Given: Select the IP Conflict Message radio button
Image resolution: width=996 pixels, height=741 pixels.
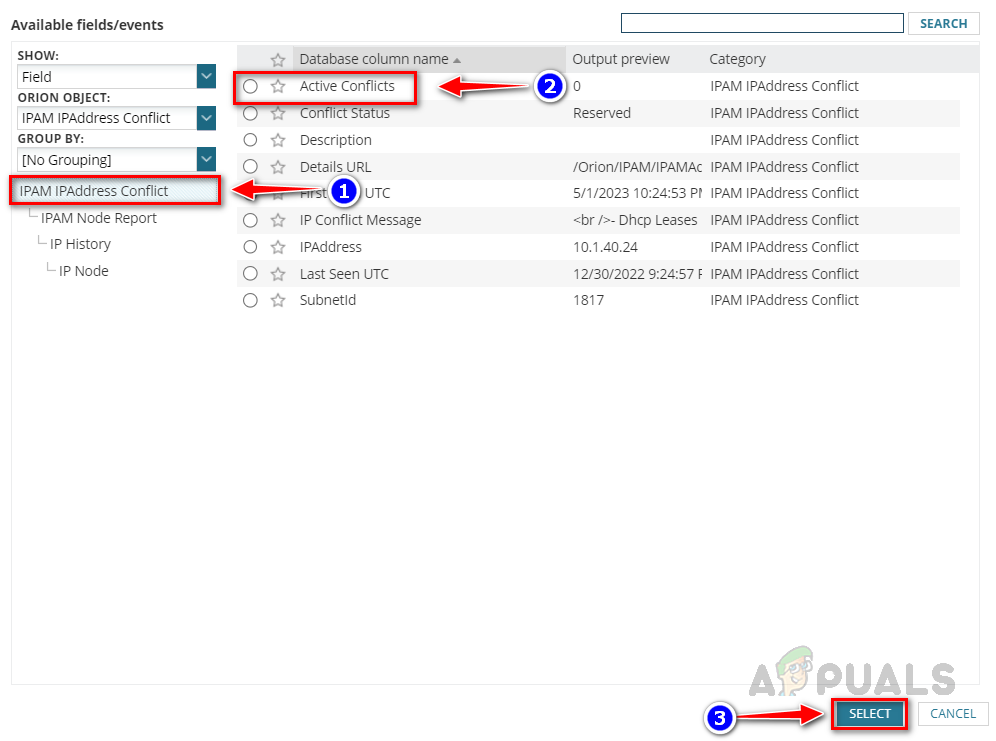Looking at the screenshot, I should click(250, 220).
